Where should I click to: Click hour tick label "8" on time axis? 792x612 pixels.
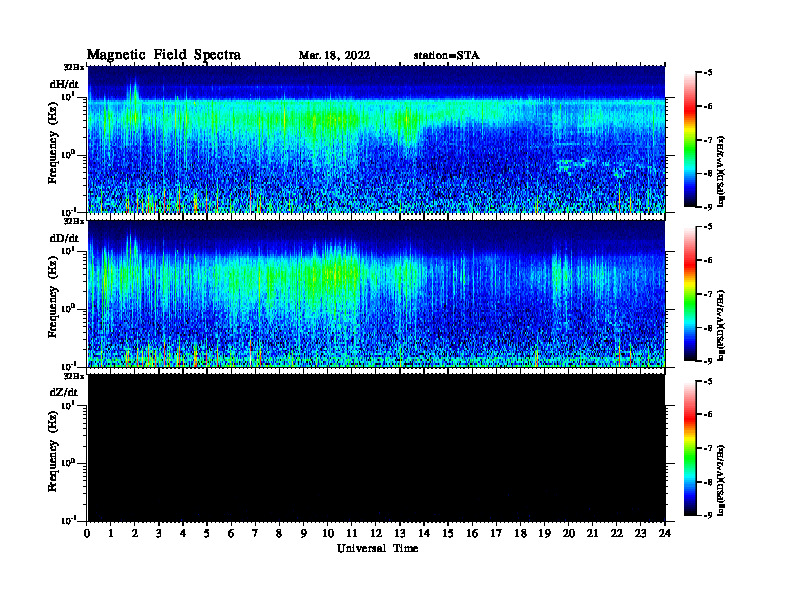pyautogui.click(x=279, y=534)
